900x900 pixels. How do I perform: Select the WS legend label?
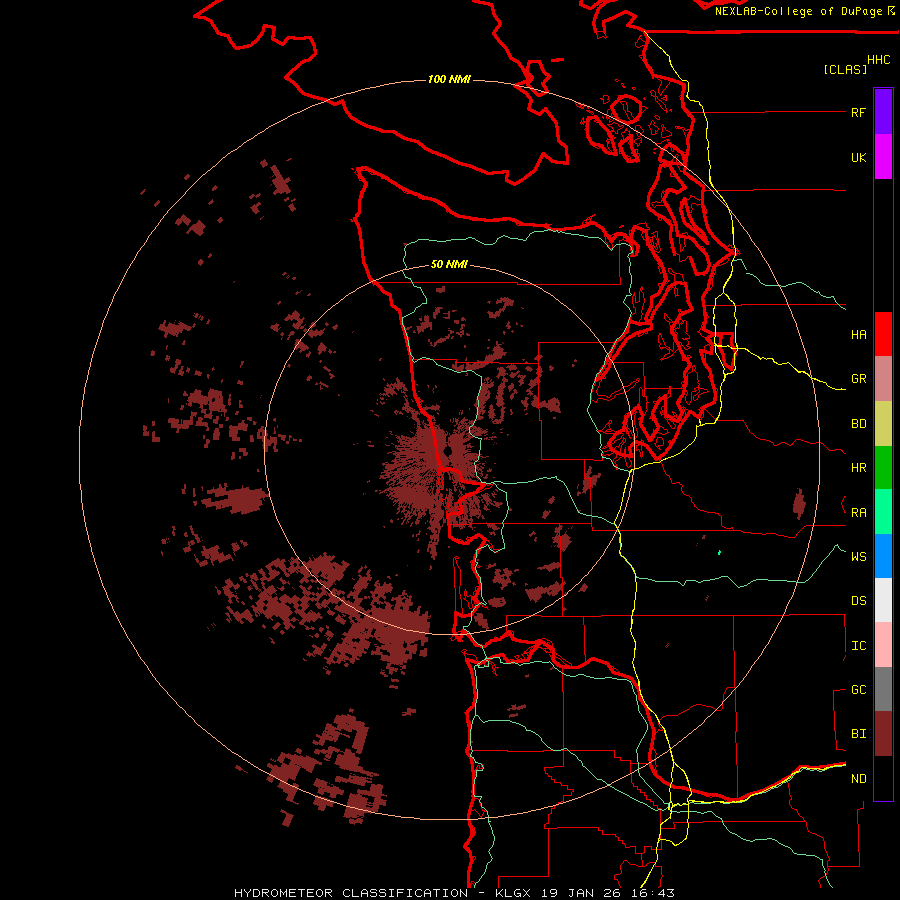click(858, 557)
